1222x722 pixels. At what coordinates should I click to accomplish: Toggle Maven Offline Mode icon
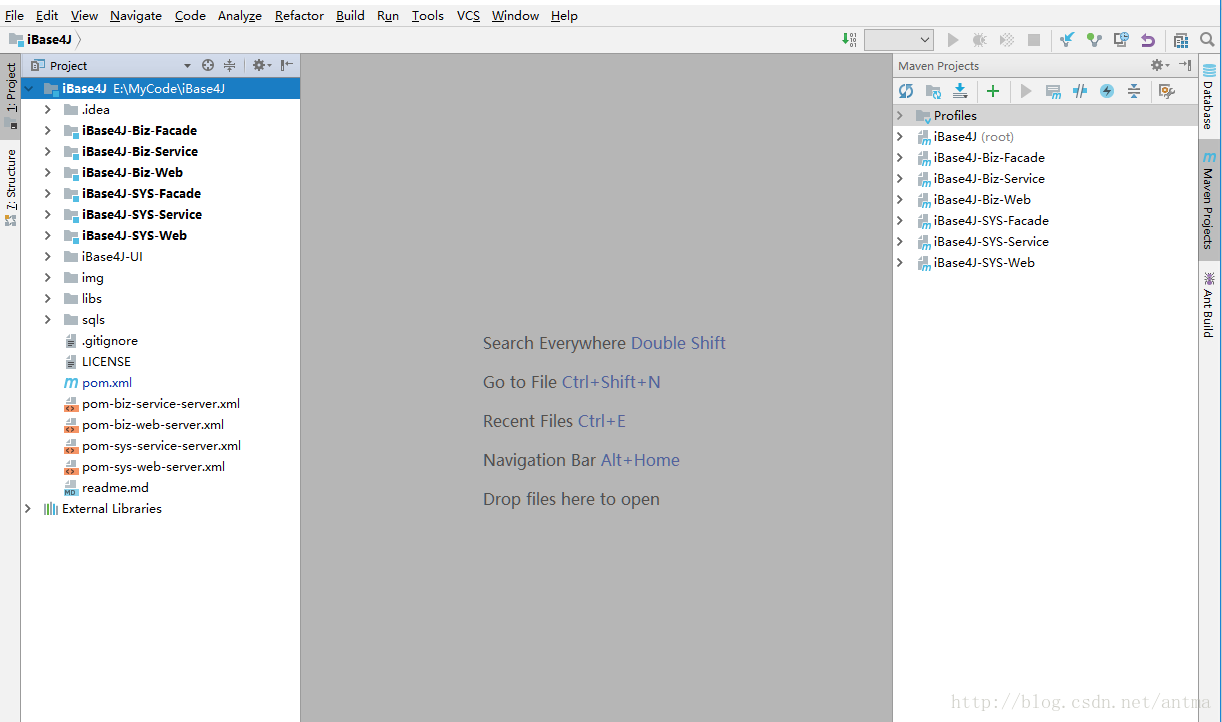point(1080,91)
